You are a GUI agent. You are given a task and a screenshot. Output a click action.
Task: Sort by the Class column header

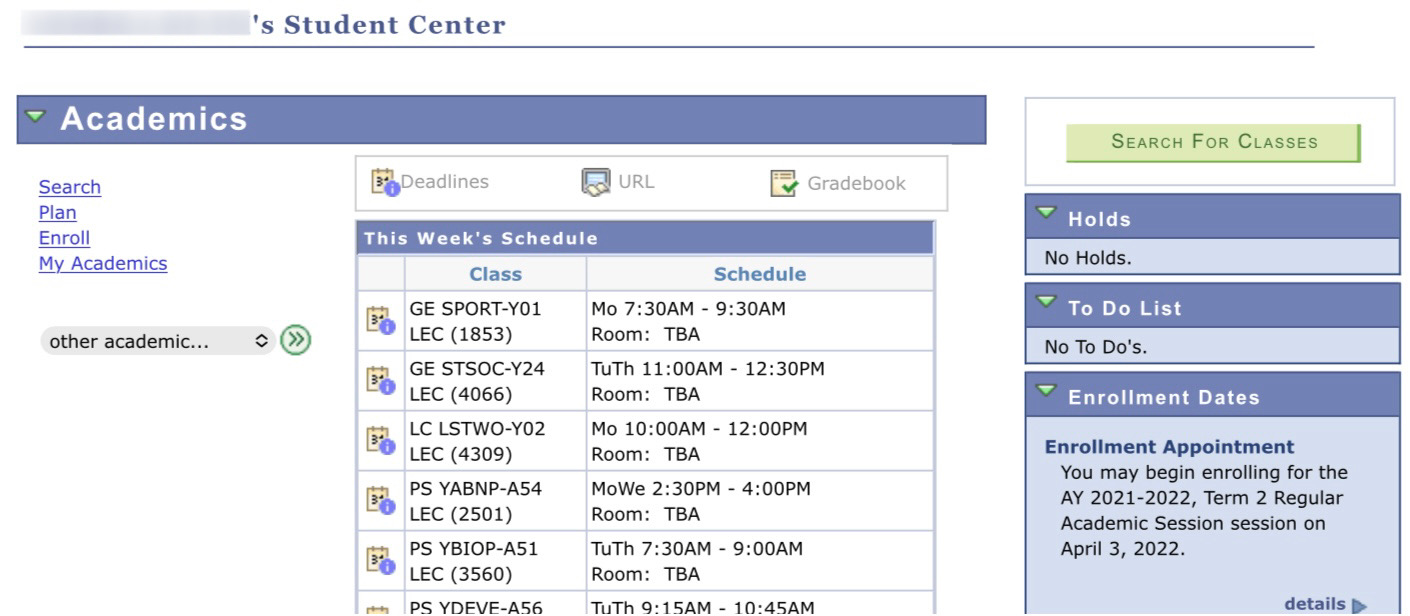[x=496, y=274]
